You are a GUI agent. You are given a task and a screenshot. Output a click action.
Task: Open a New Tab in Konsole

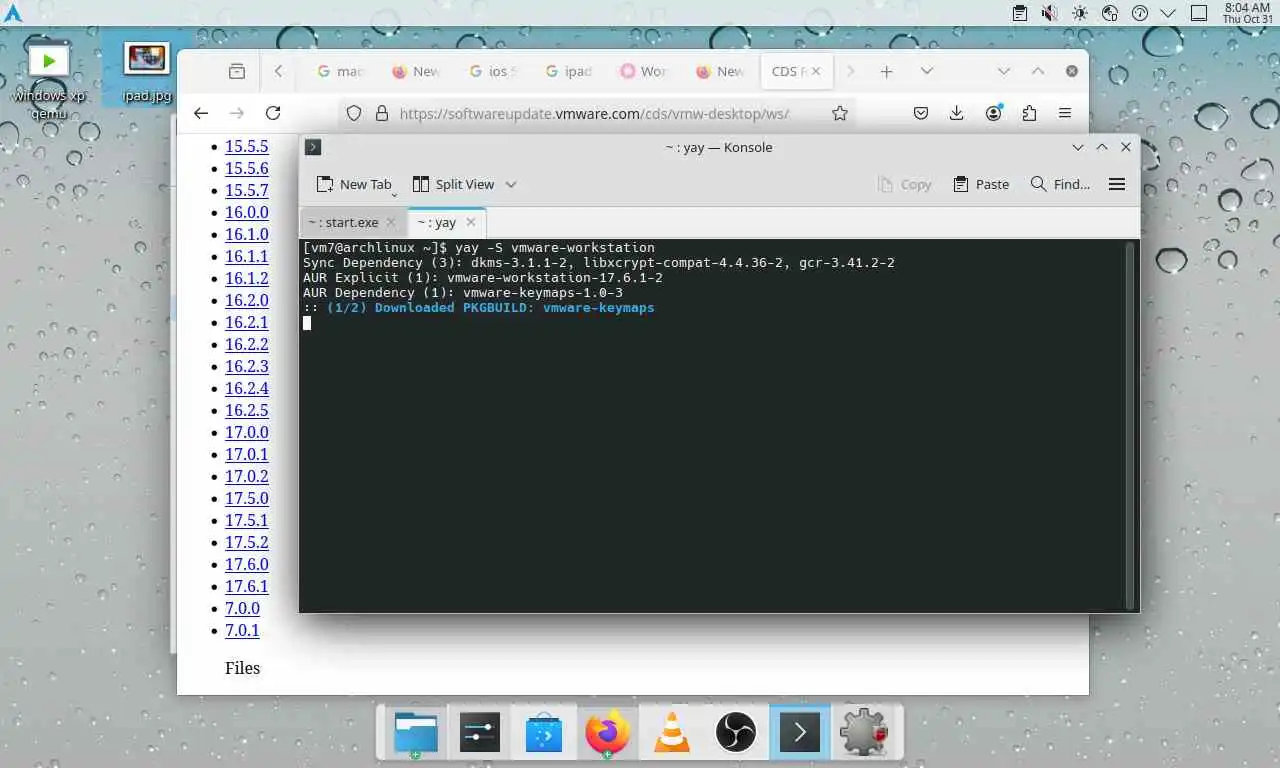tap(354, 184)
